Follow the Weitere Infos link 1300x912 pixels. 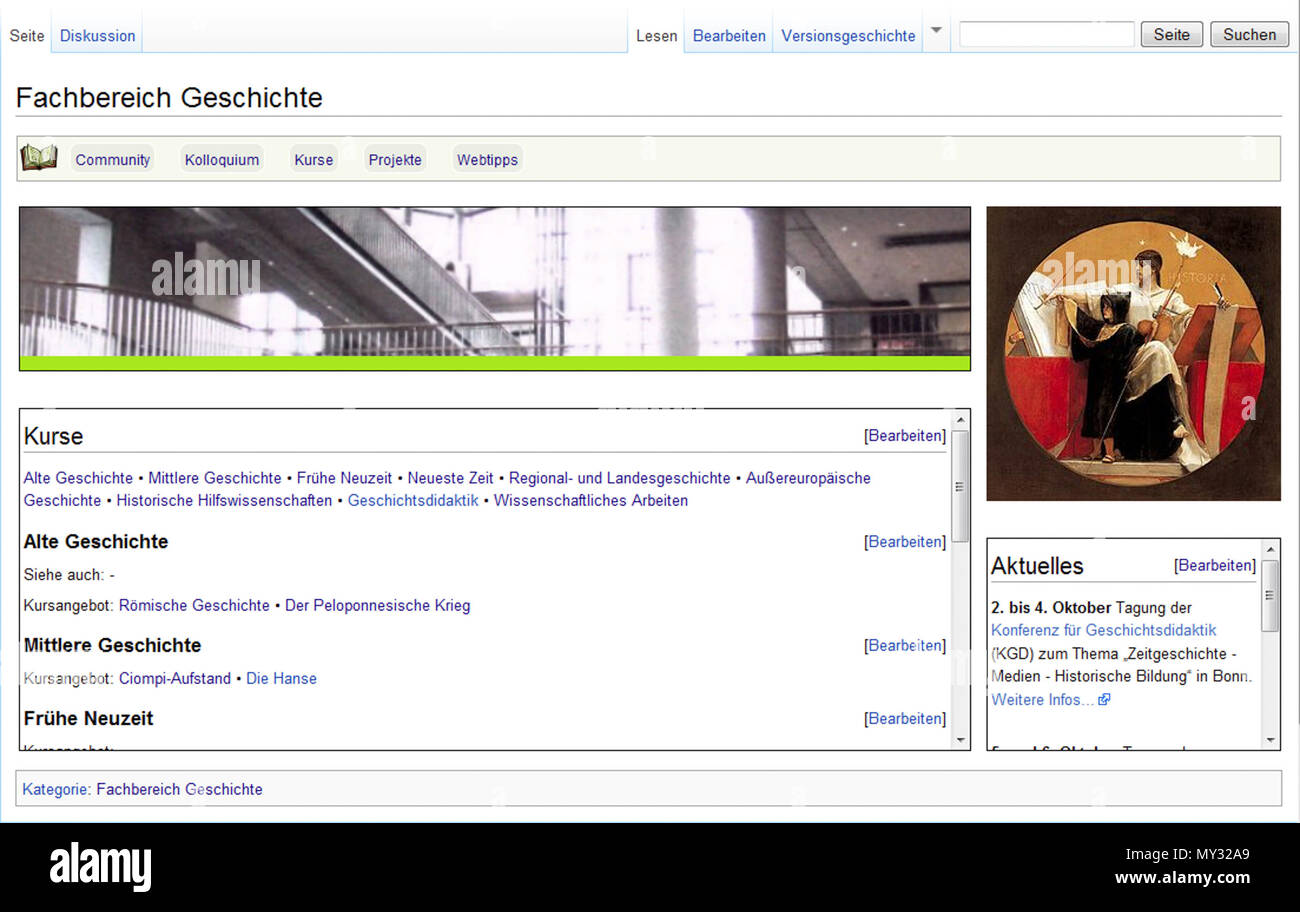click(x=1043, y=700)
